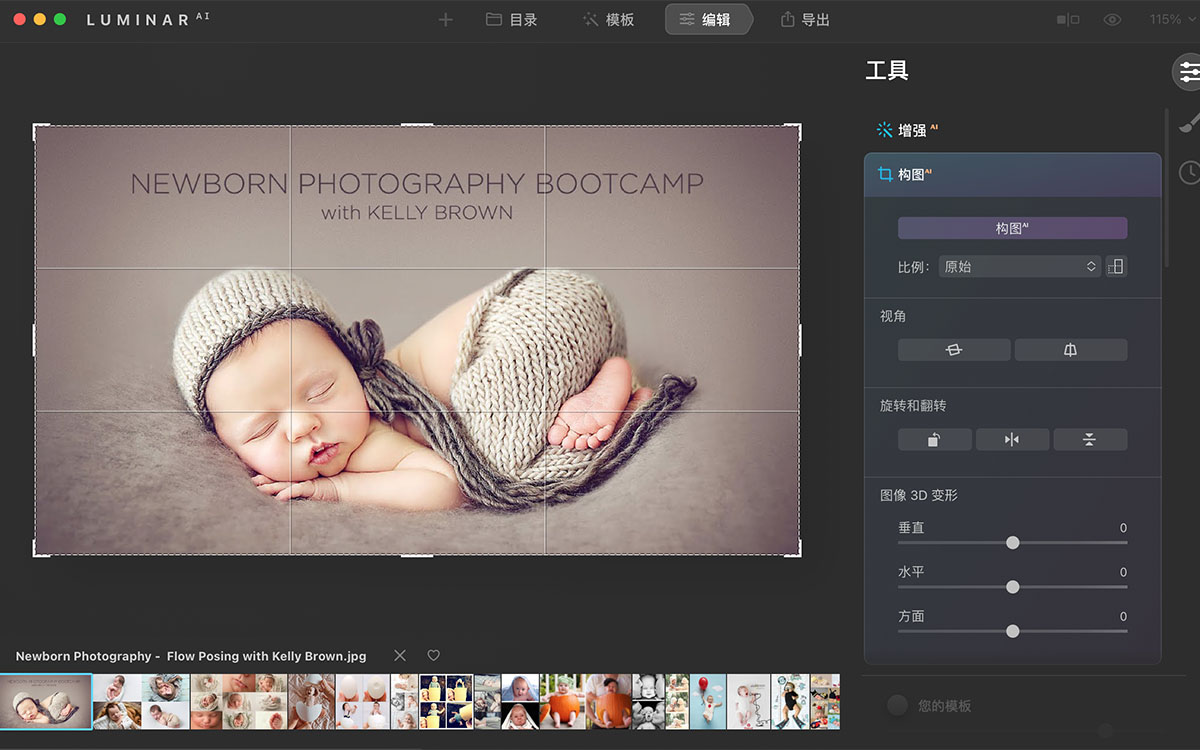Open the 比例 ratio dropdown
Image resolution: width=1200 pixels, height=750 pixels.
point(1019,267)
